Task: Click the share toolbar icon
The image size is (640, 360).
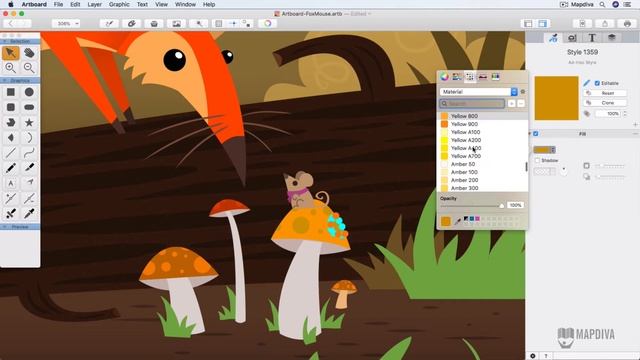Action: point(605,24)
